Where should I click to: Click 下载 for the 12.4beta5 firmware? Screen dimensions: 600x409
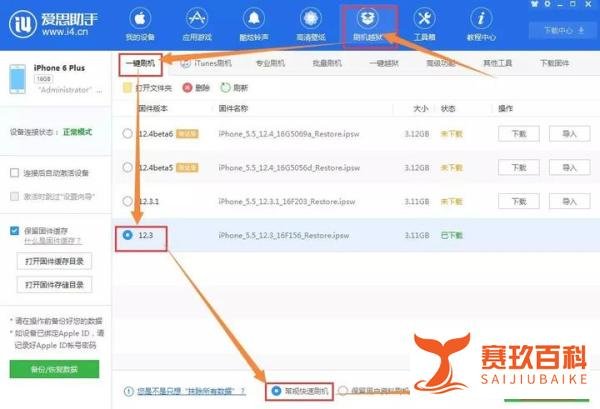coord(519,168)
